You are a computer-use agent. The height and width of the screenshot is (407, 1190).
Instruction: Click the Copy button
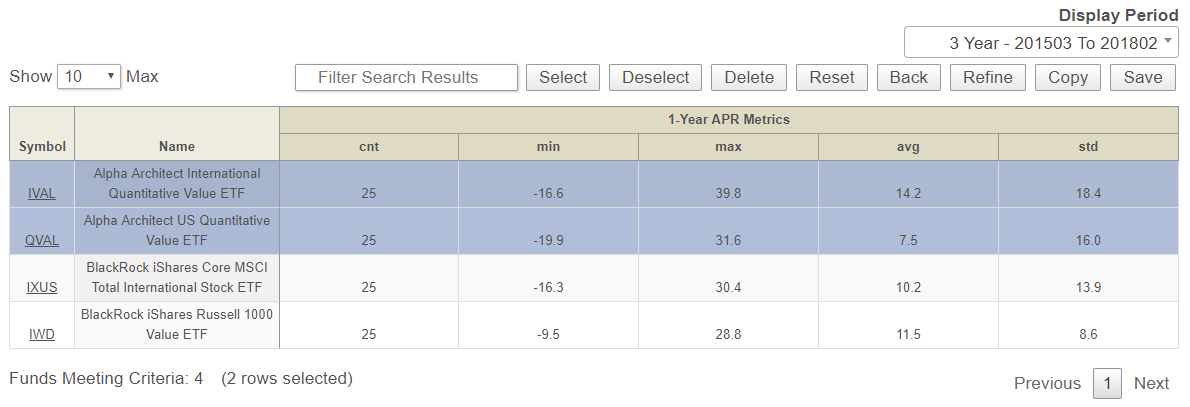tap(1067, 77)
